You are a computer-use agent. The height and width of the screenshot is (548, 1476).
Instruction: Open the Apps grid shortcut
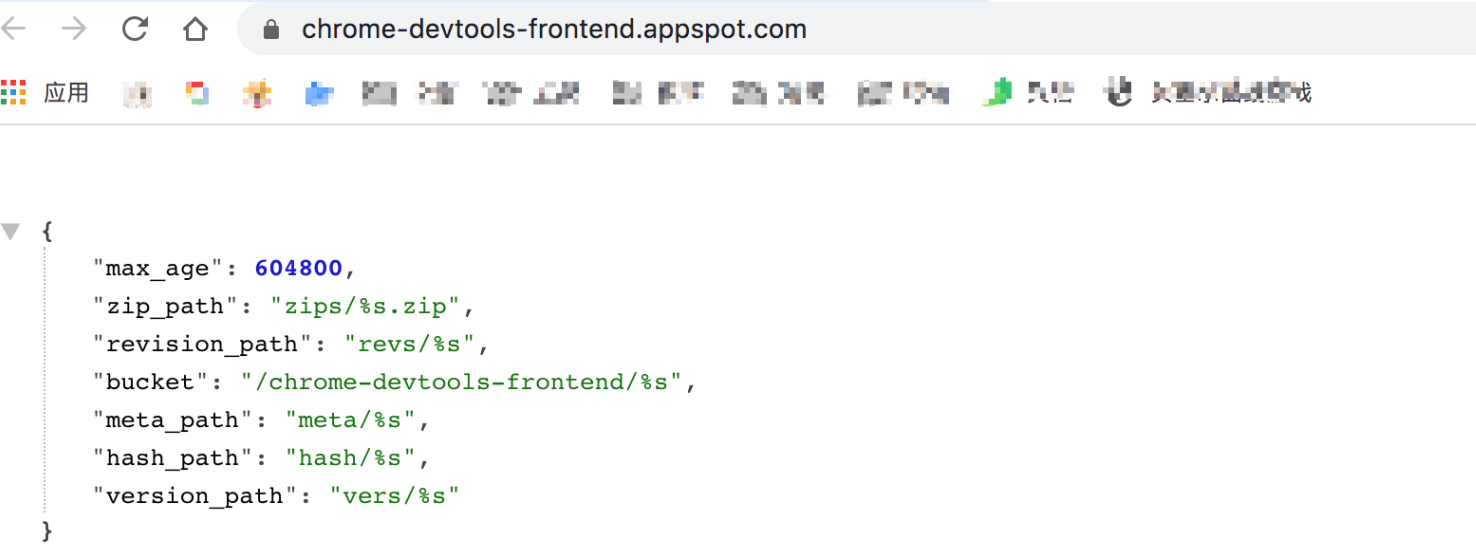tap(14, 93)
